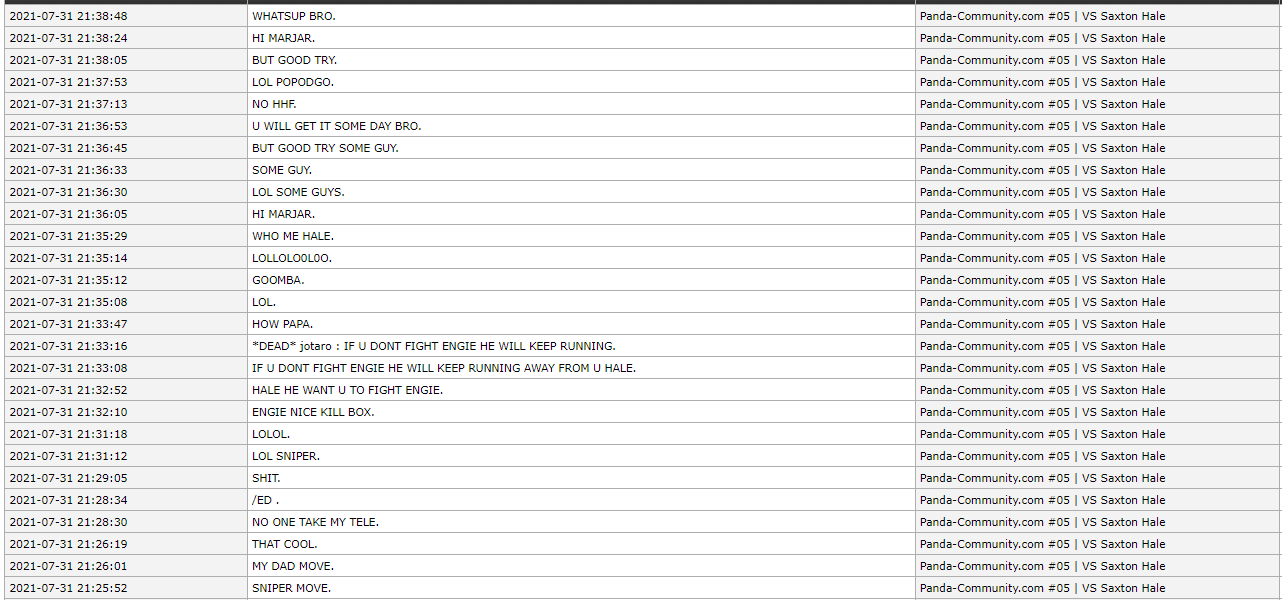The height and width of the screenshot is (600, 1282).
Task: Click timestamp 2021-07-31 21:33:47
Action: click(68, 324)
